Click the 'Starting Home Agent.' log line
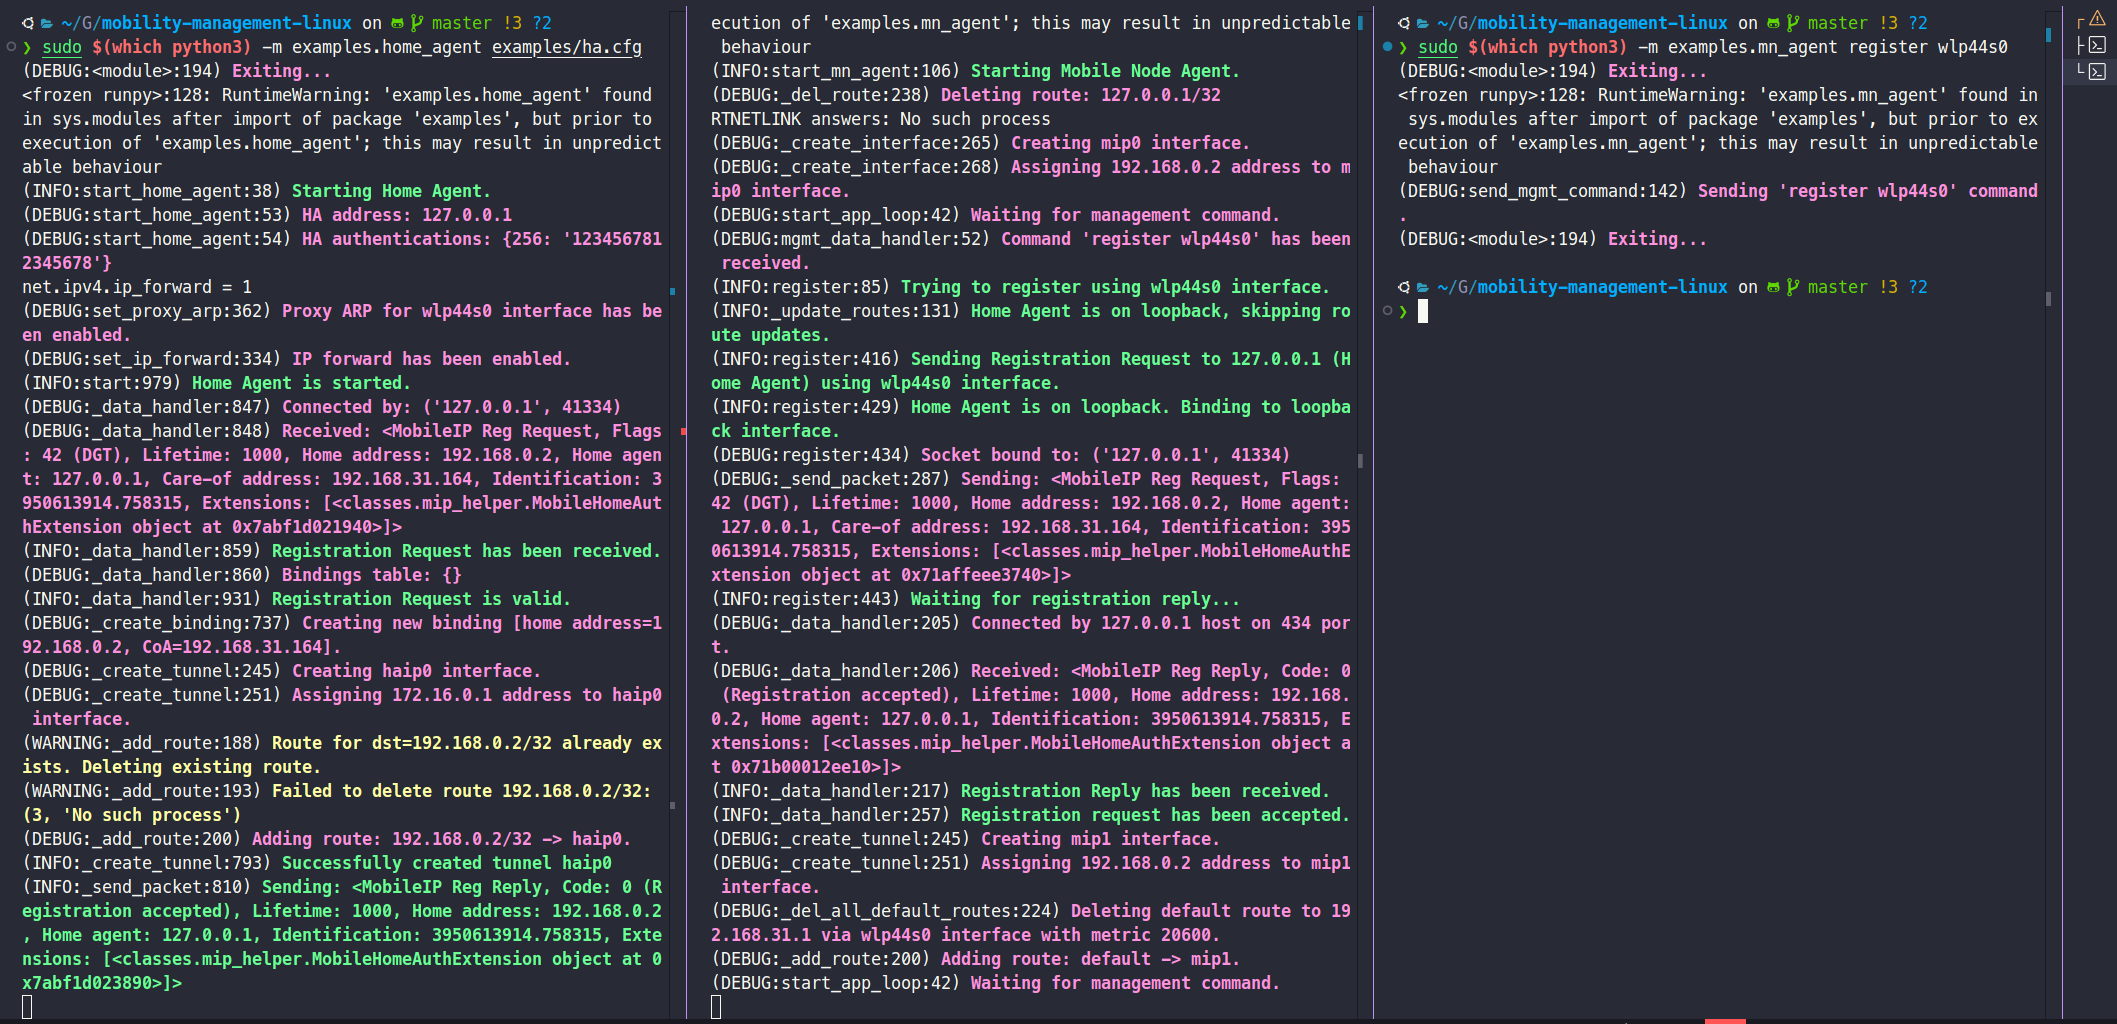Screen dimensions: 2117x1024 click(257, 191)
